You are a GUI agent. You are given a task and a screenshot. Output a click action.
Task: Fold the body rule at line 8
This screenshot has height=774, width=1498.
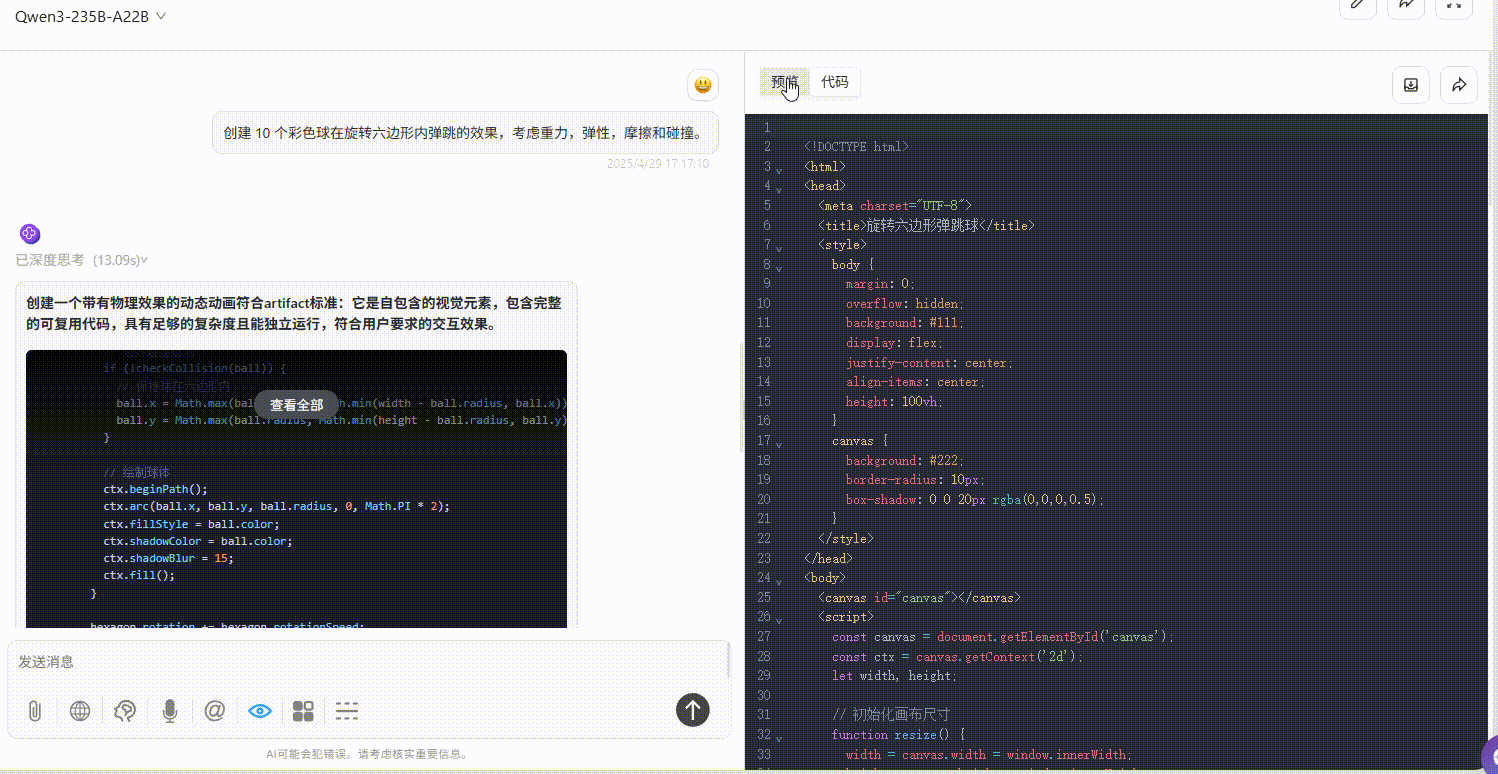pyautogui.click(x=779, y=267)
